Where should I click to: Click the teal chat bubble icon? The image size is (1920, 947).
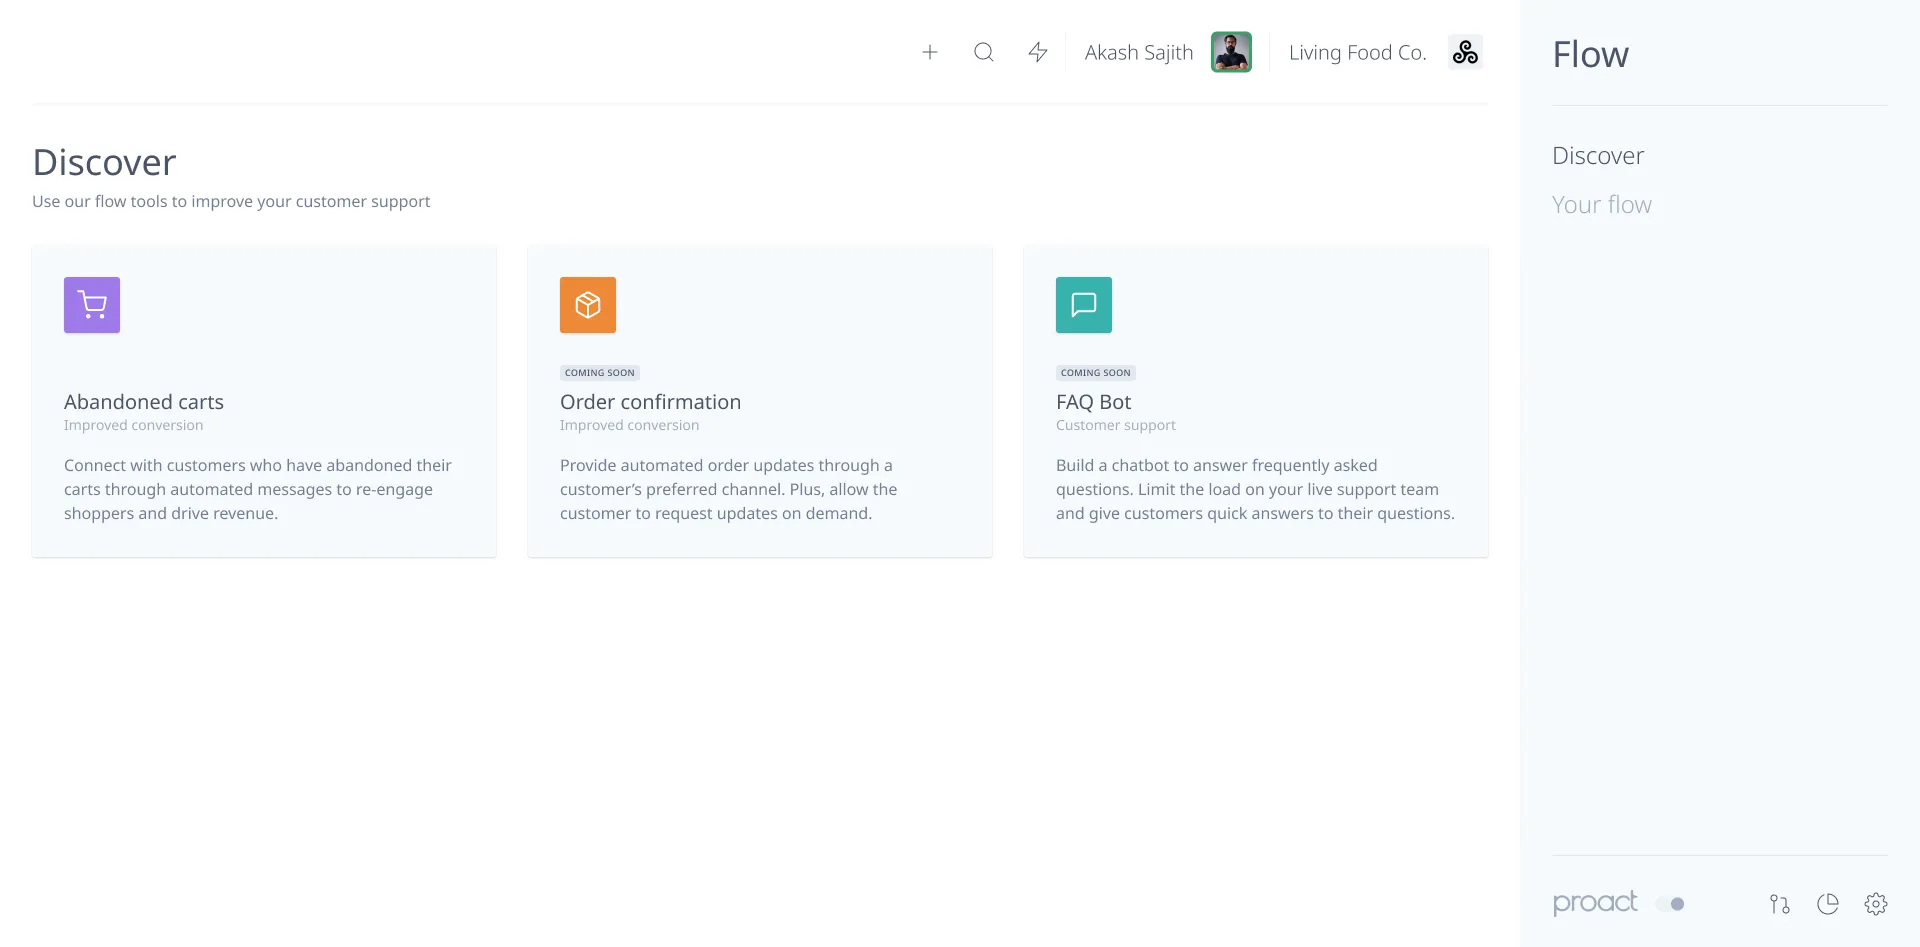1084,305
